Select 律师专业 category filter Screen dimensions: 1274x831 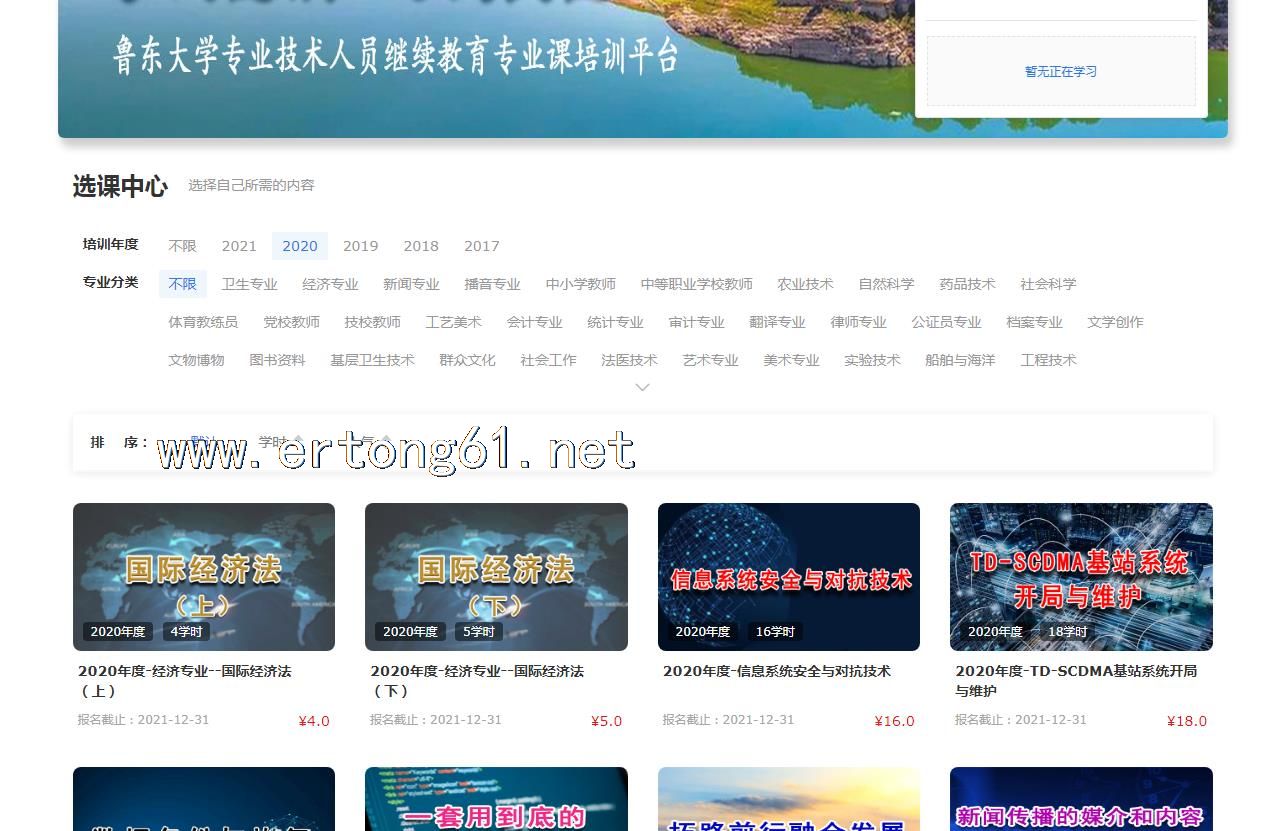coord(858,322)
